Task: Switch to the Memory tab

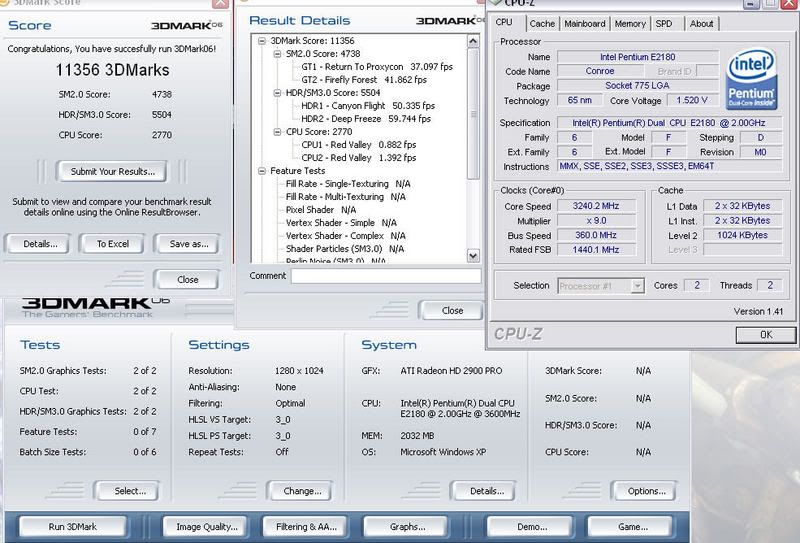Action: (x=630, y=23)
